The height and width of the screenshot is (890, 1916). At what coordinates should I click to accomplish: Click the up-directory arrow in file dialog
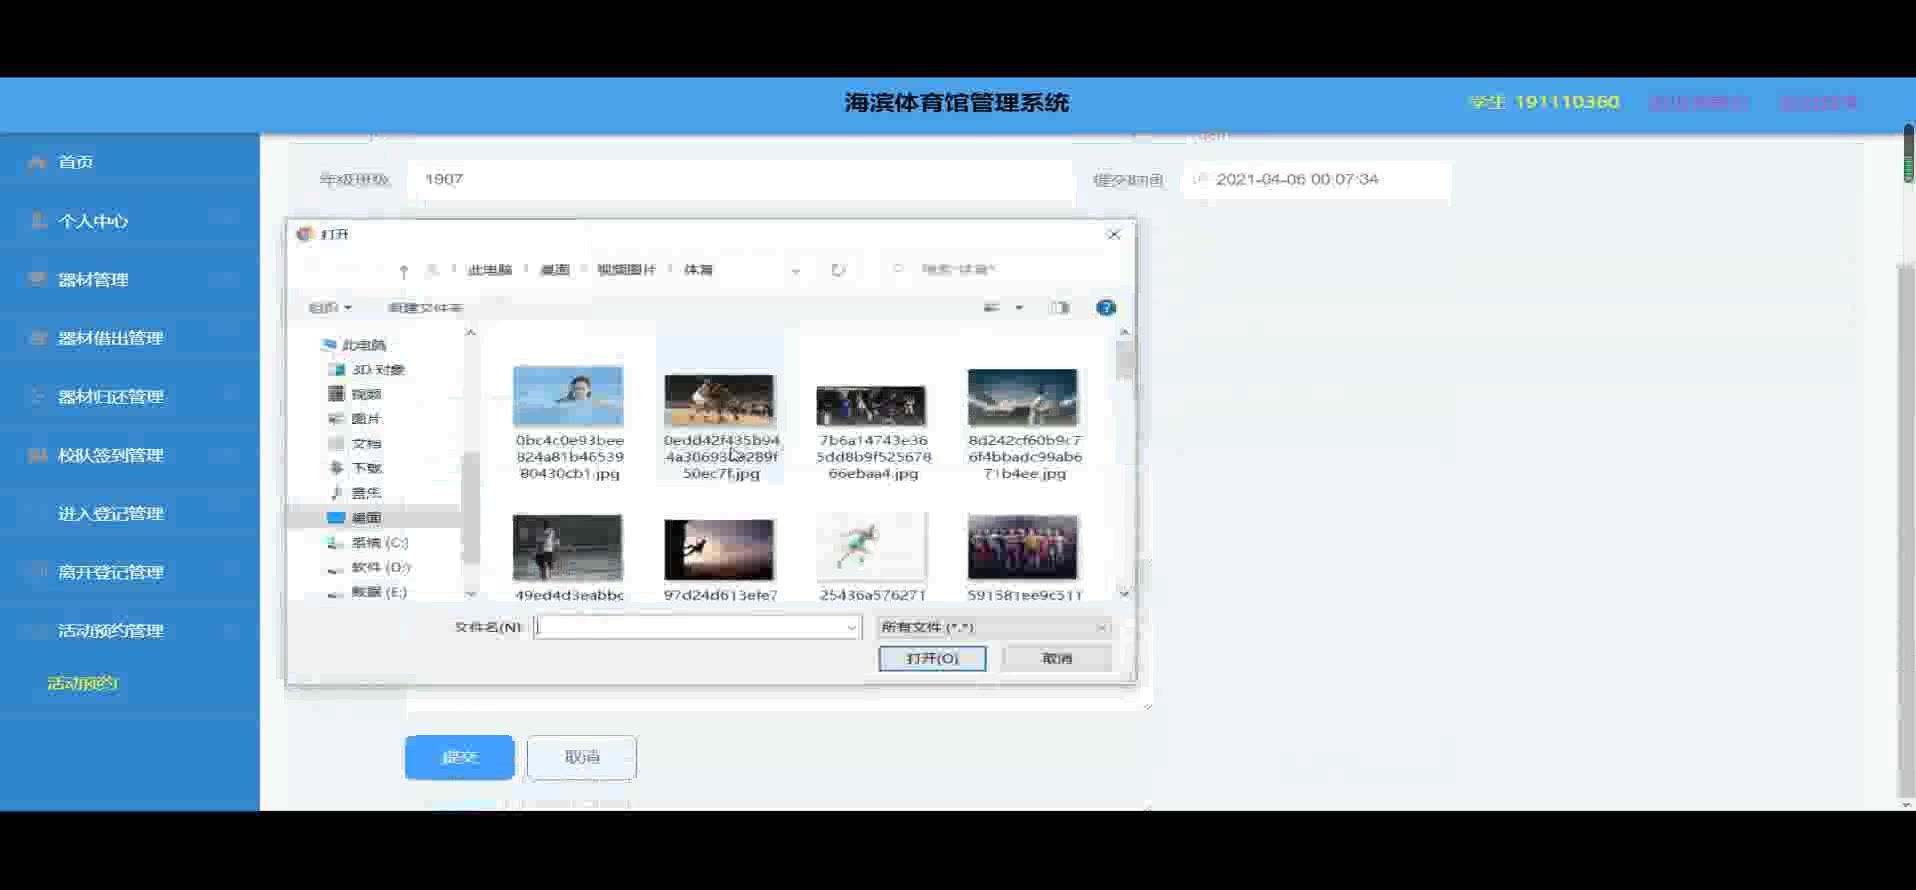[x=403, y=270]
